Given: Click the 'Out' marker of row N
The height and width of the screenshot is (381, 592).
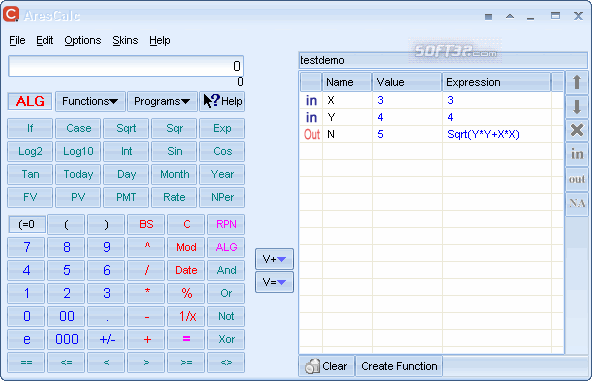Looking at the screenshot, I should pyautogui.click(x=311, y=134).
